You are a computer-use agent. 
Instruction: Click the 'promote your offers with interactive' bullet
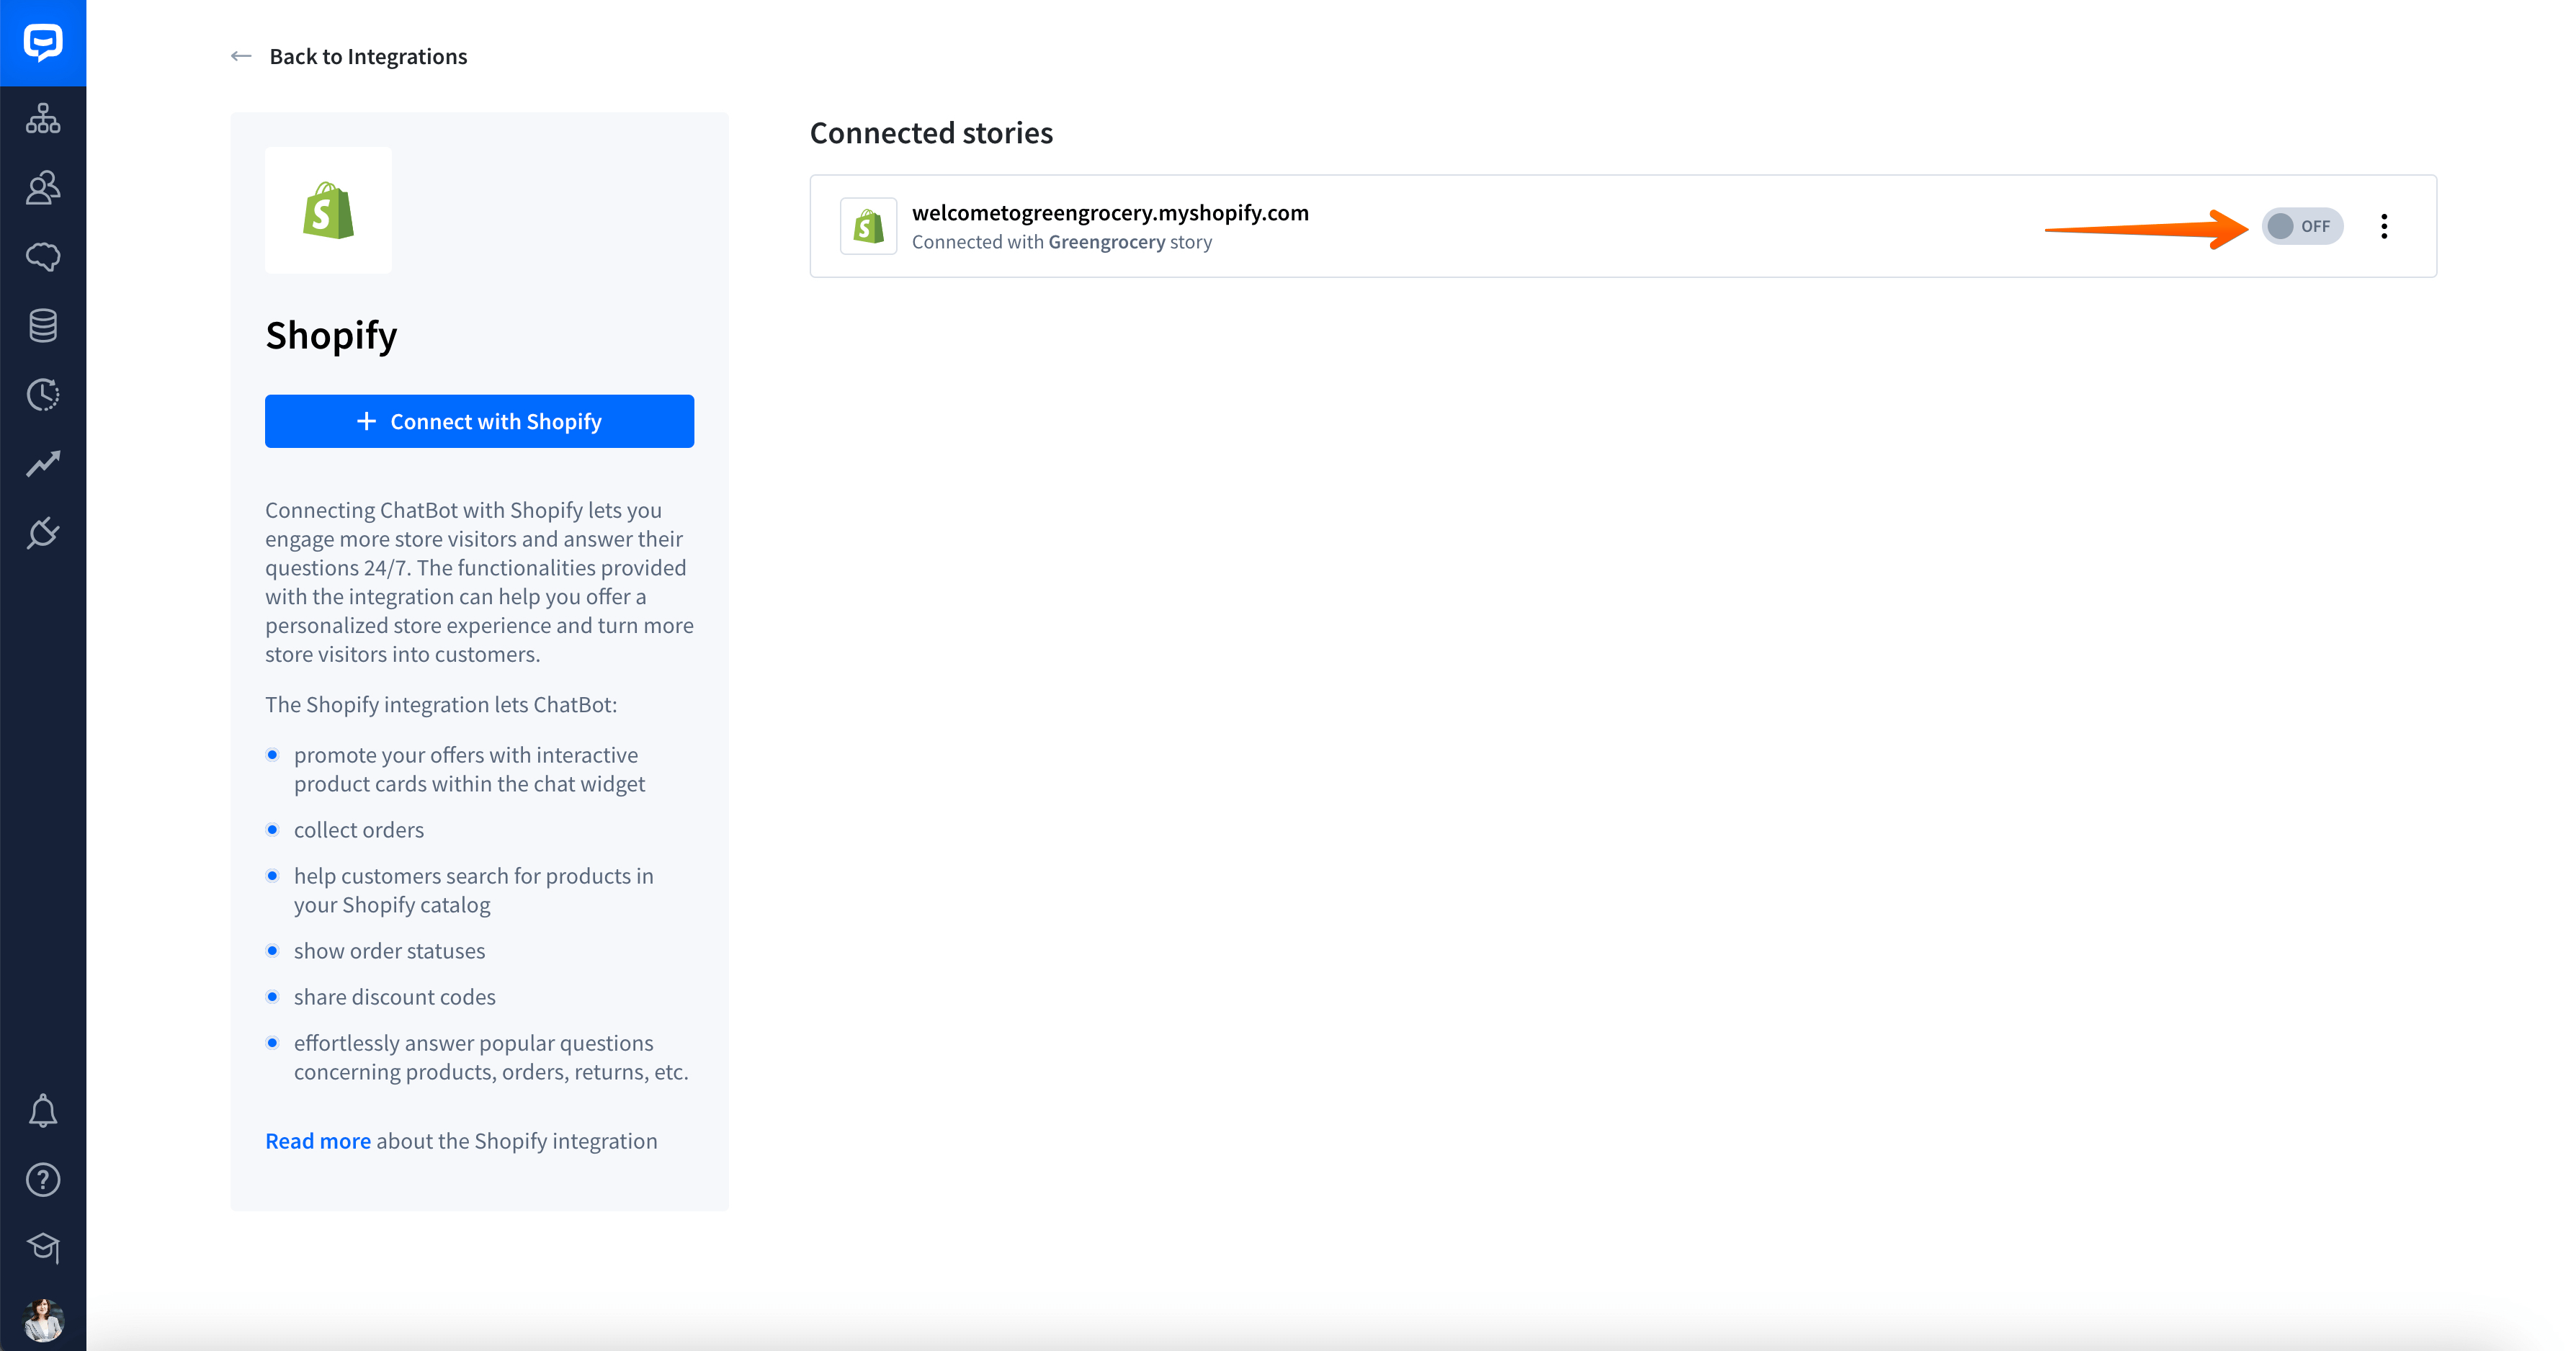469,769
